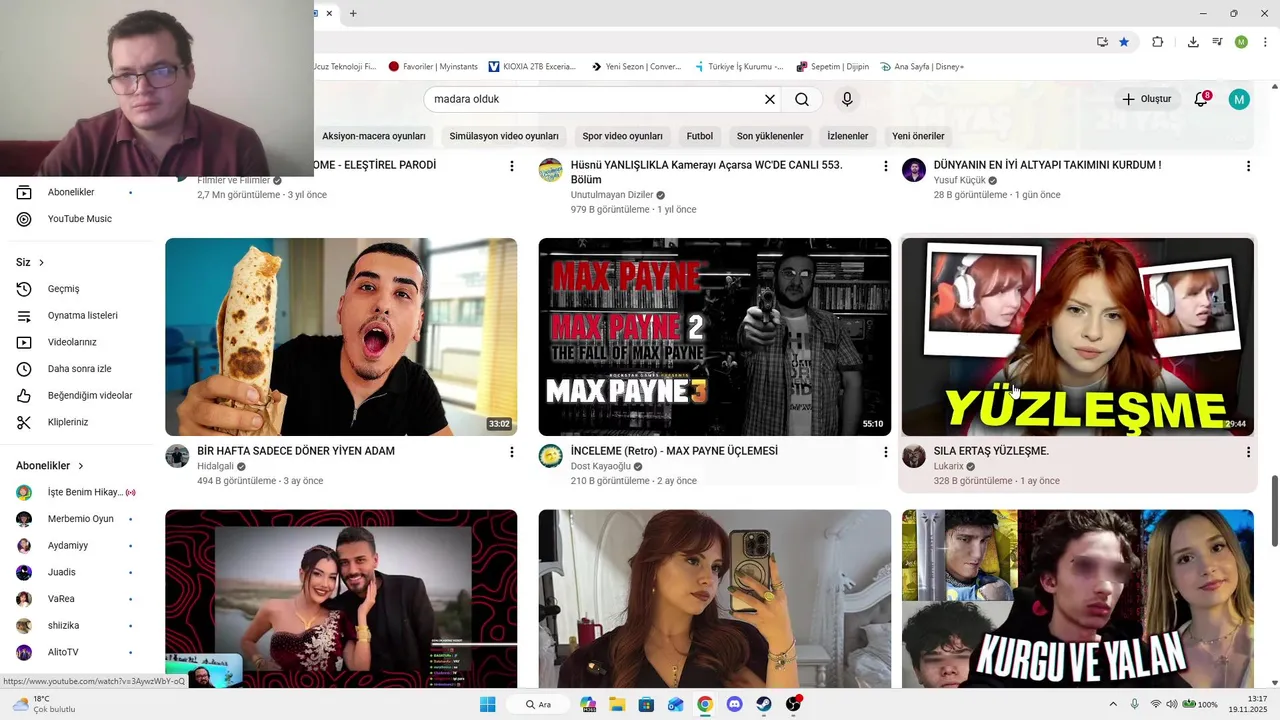The width and height of the screenshot is (1280, 720).
Task: Open the KIOXIA 2TB Exceria bookmark
Action: 533,67
